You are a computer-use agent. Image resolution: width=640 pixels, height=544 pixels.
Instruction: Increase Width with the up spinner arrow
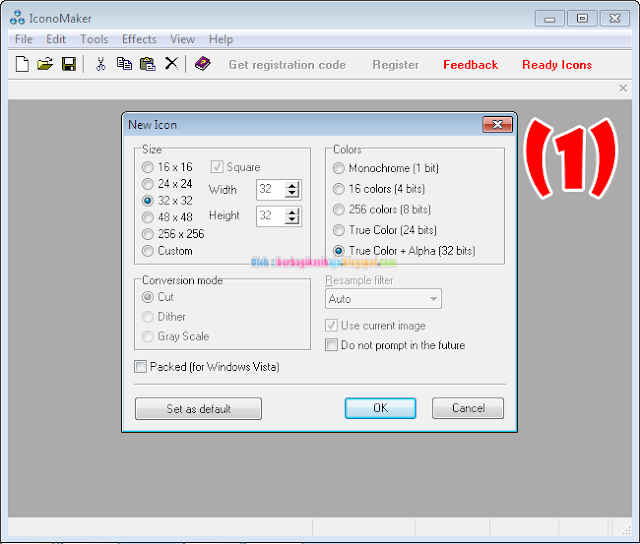(292, 186)
